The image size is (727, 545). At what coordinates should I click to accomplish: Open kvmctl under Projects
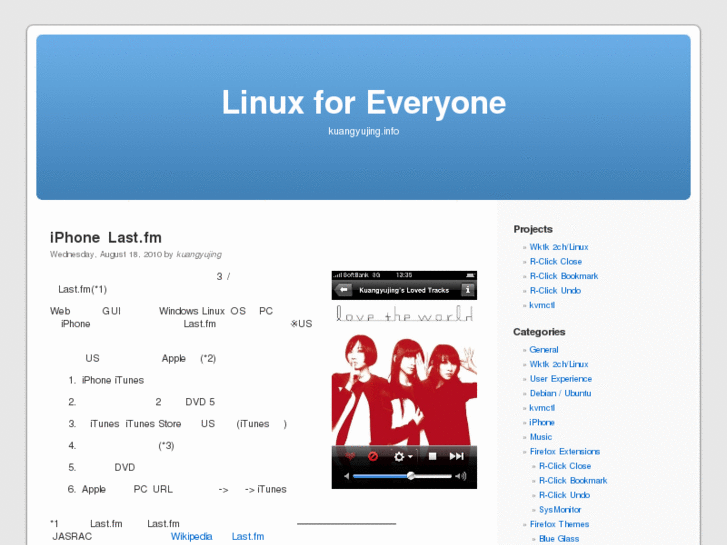pos(542,305)
